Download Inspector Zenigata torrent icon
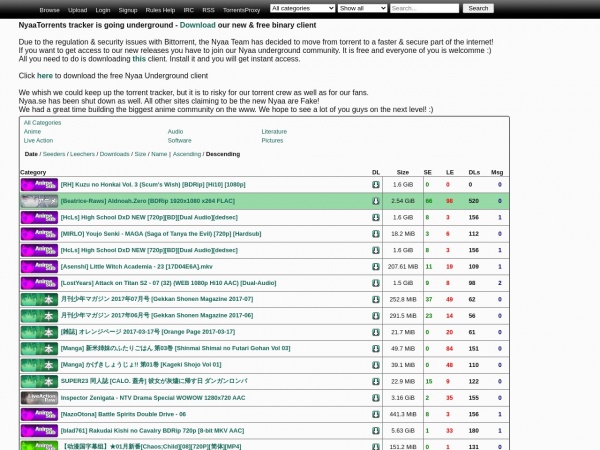600x450 pixels. (x=376, y=398)
